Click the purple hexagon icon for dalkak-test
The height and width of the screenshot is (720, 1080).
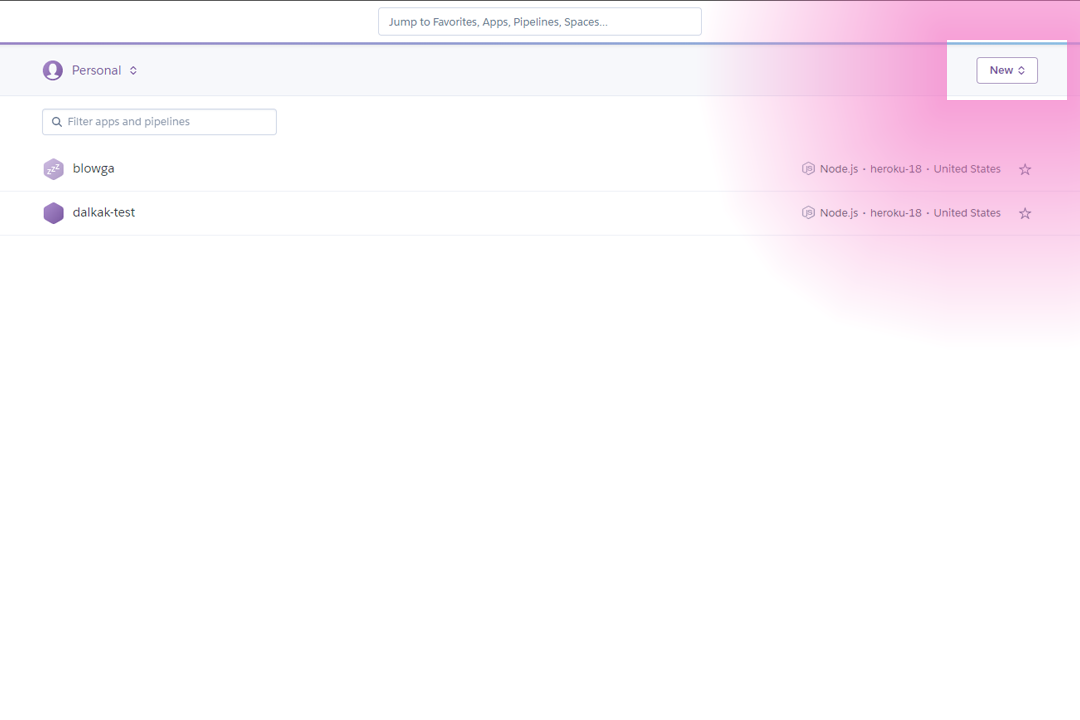[x=53, y=213]
